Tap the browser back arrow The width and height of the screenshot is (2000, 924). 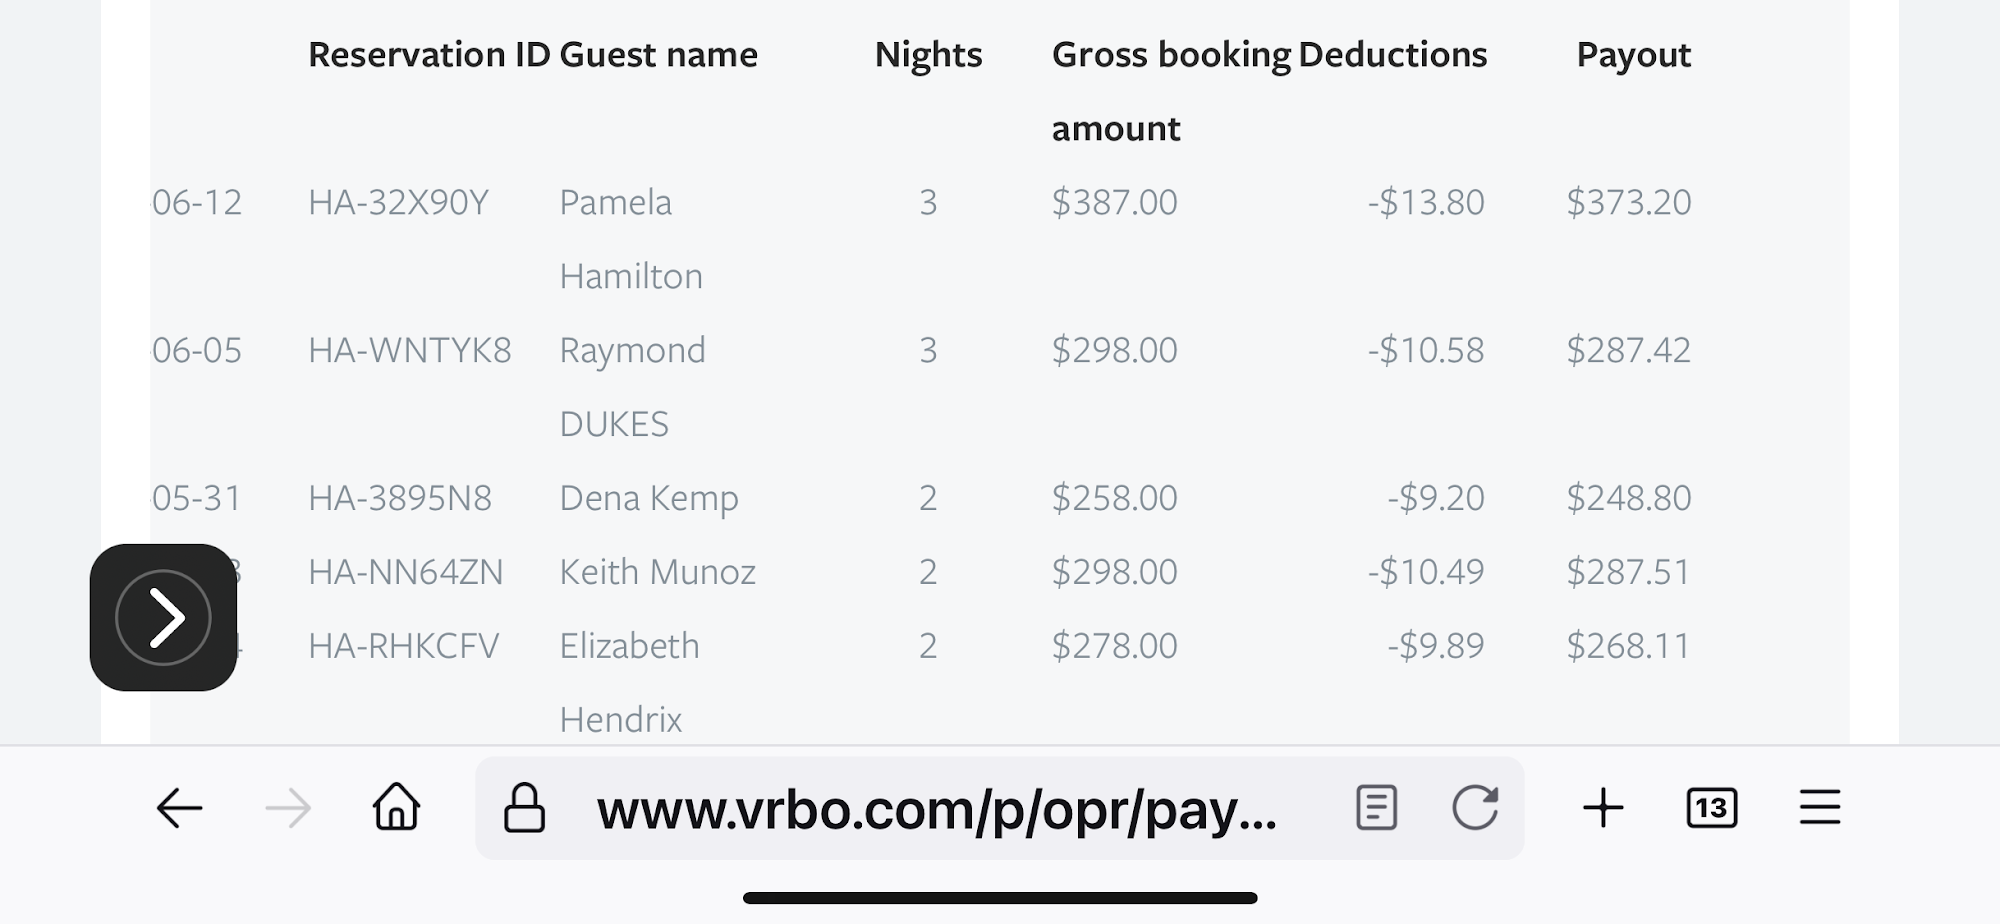point(180,808)
